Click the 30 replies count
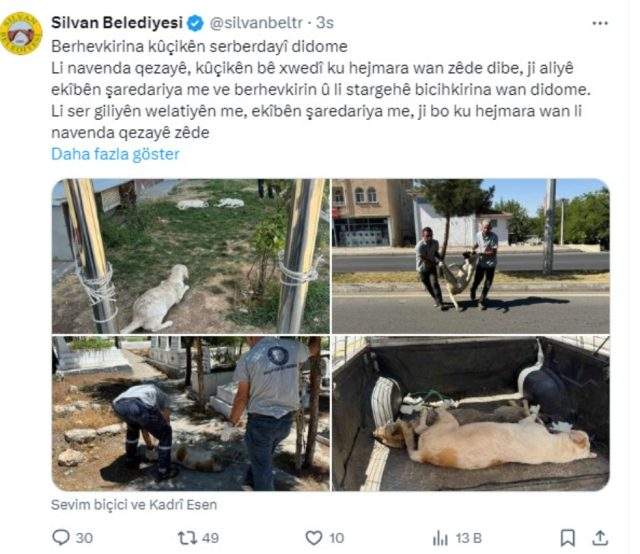Screen dimensions: 640x554 [x=84, y=538]
